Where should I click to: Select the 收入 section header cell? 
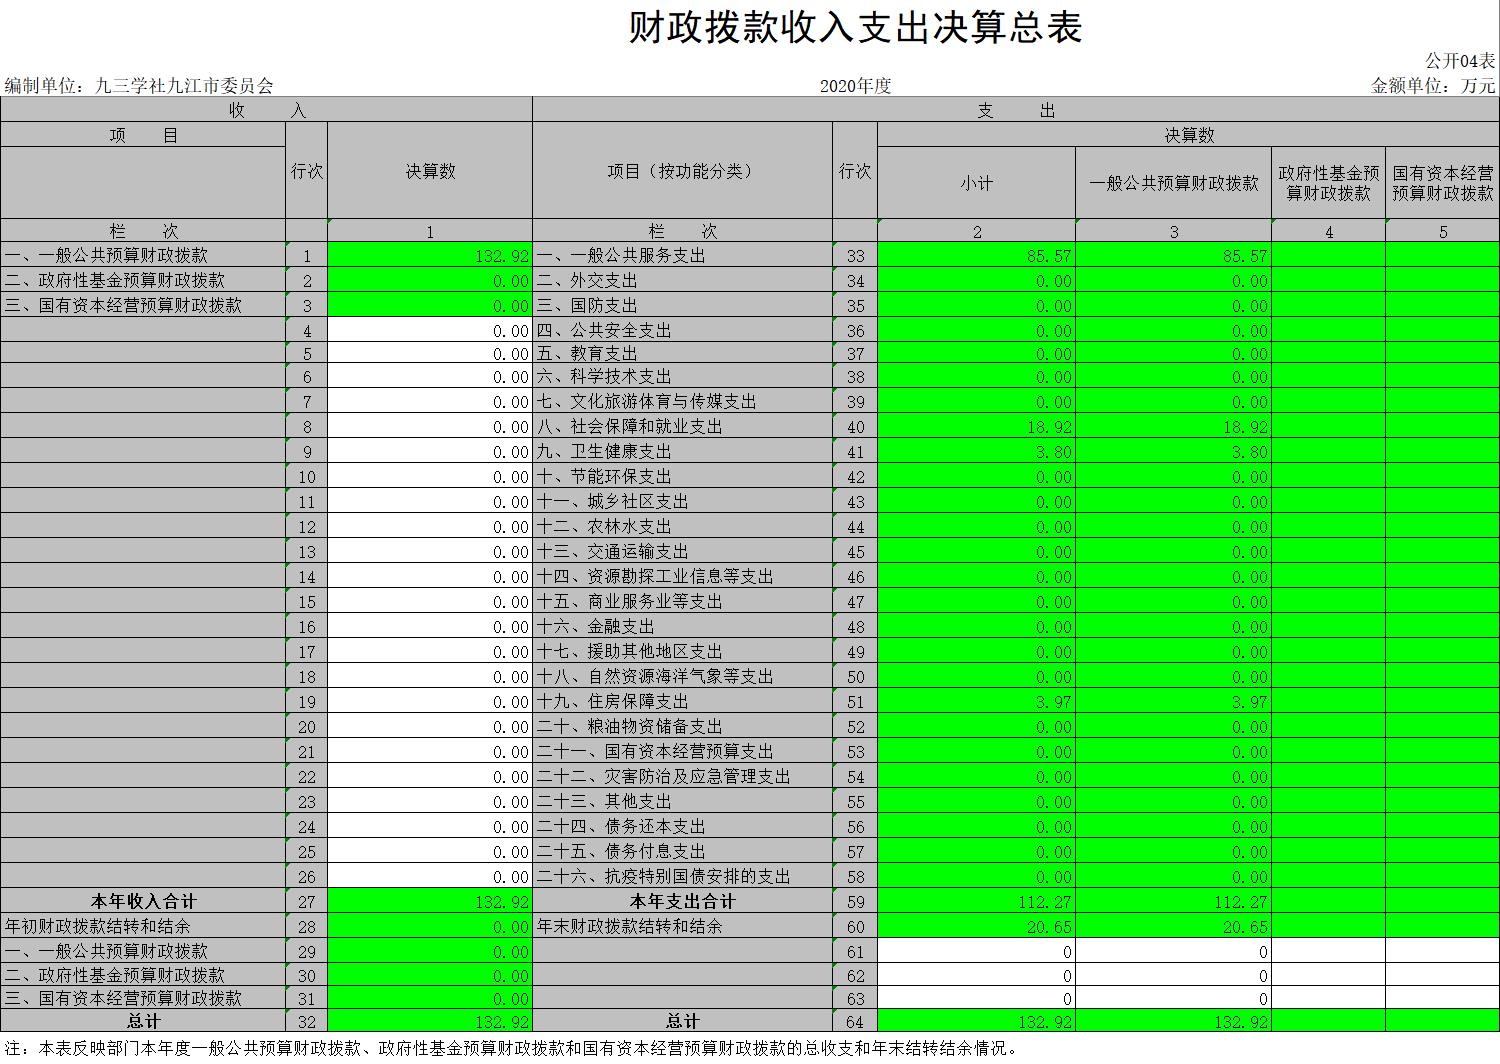[266, 110]
